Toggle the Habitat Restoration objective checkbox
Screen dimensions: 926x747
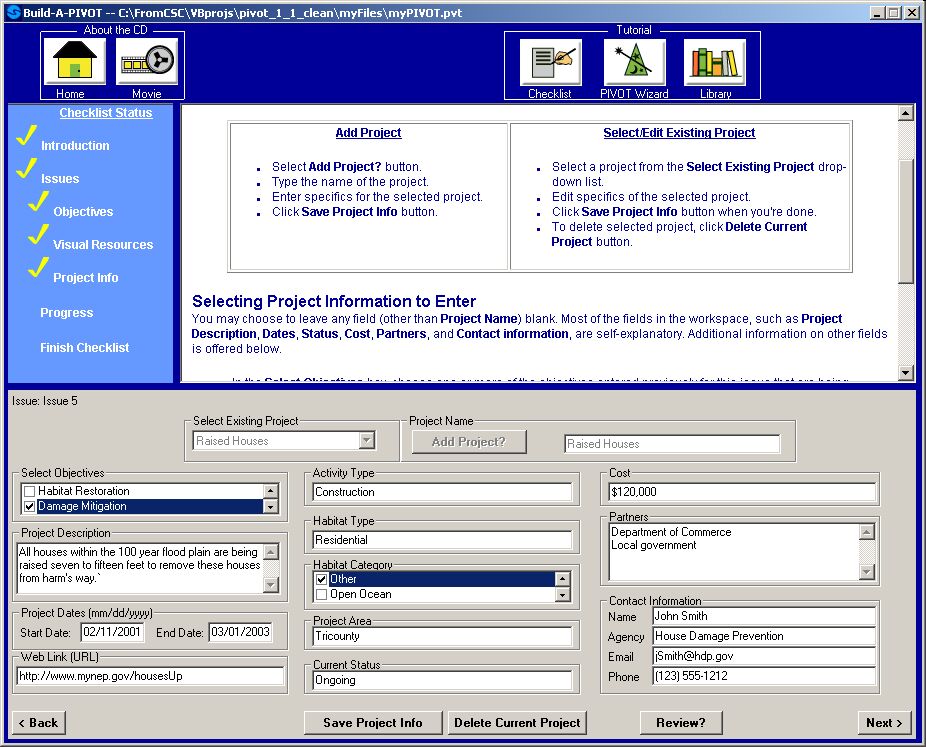[x=30, y=491]
